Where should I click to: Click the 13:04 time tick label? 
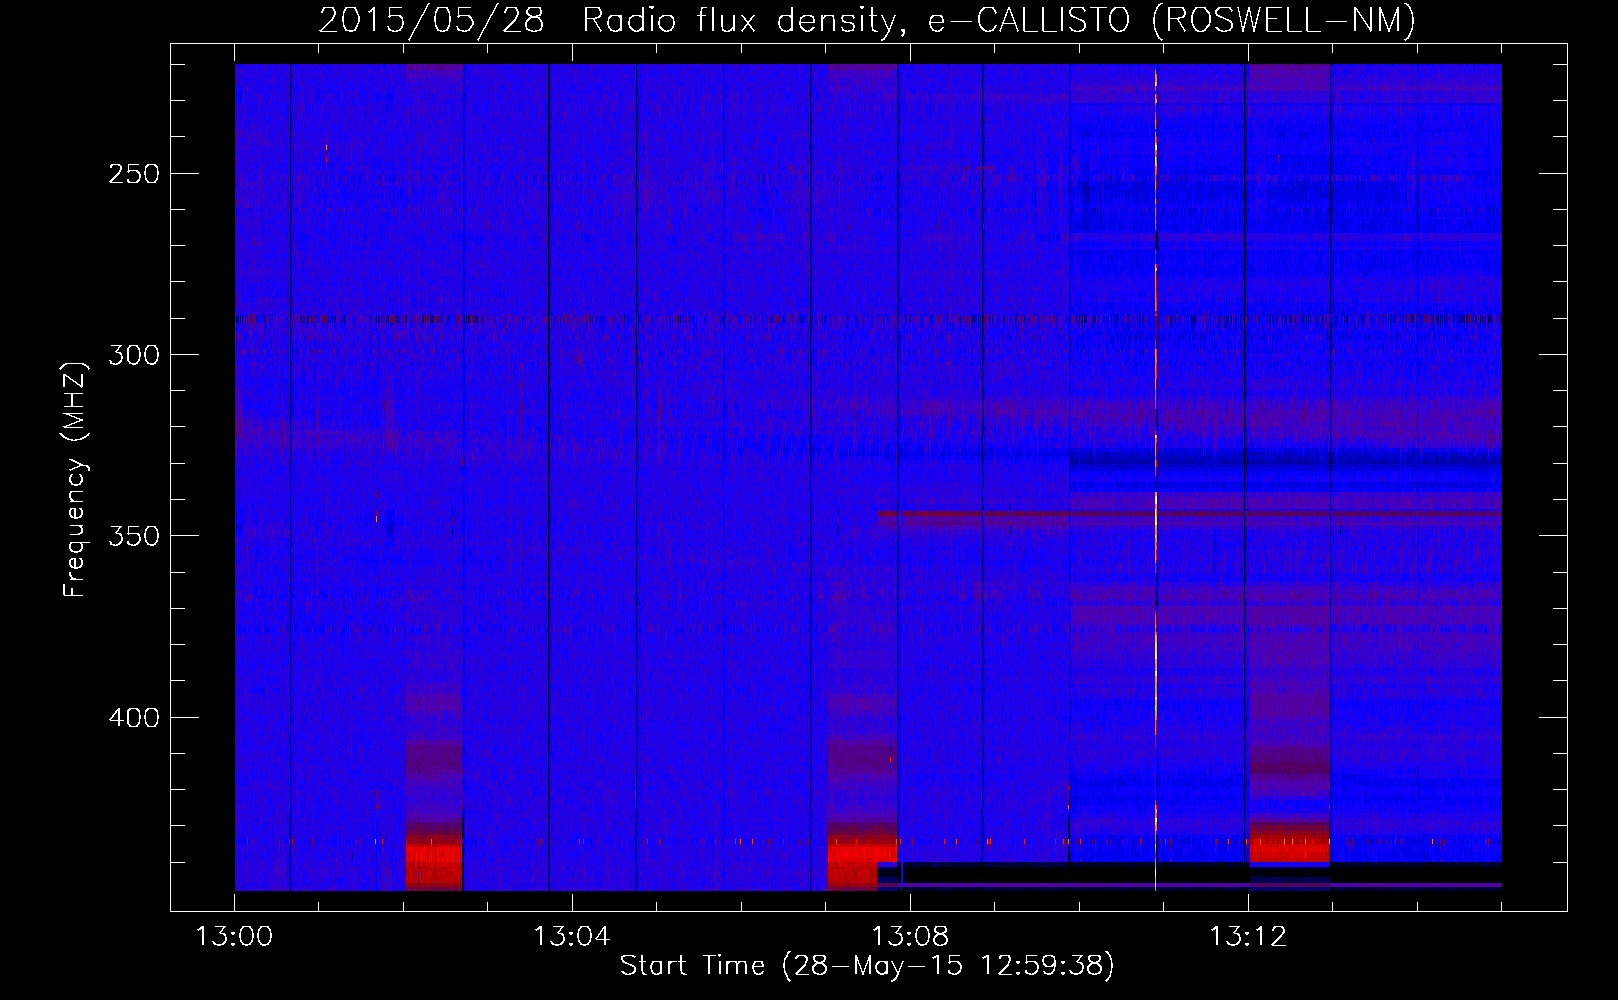tap(571, 937)
